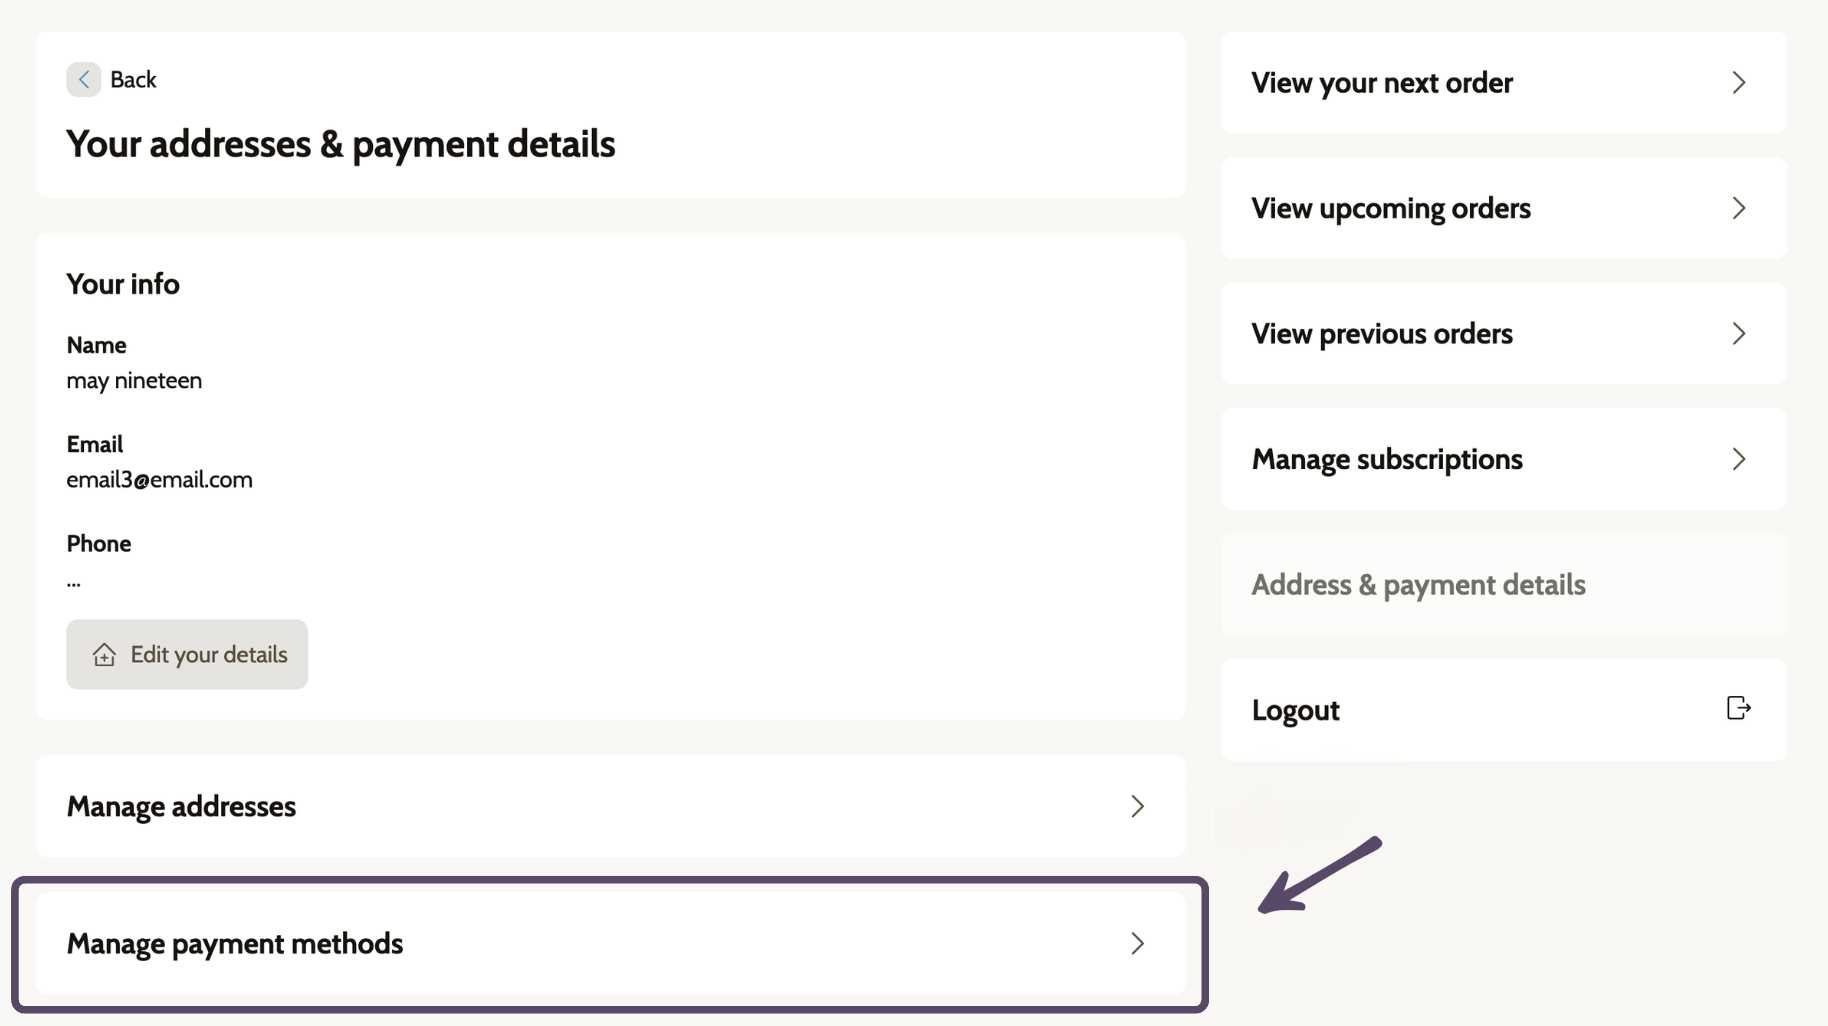The width and height of the screenshot is (1828, 1026).
Task: Click the Edit your details button
Action: [187, 654]
